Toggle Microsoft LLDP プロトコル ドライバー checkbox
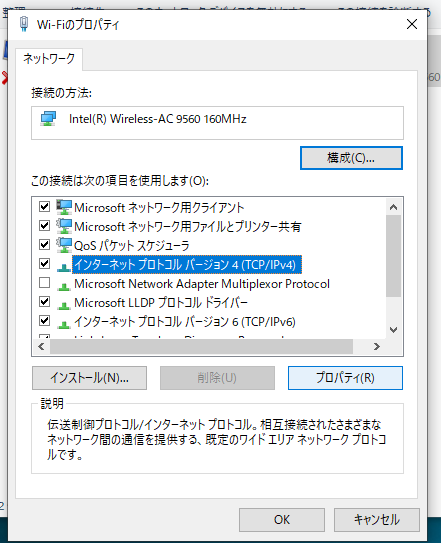Image resolution: width=441 pixels, height=543 pixels. [x=44, y=302]
